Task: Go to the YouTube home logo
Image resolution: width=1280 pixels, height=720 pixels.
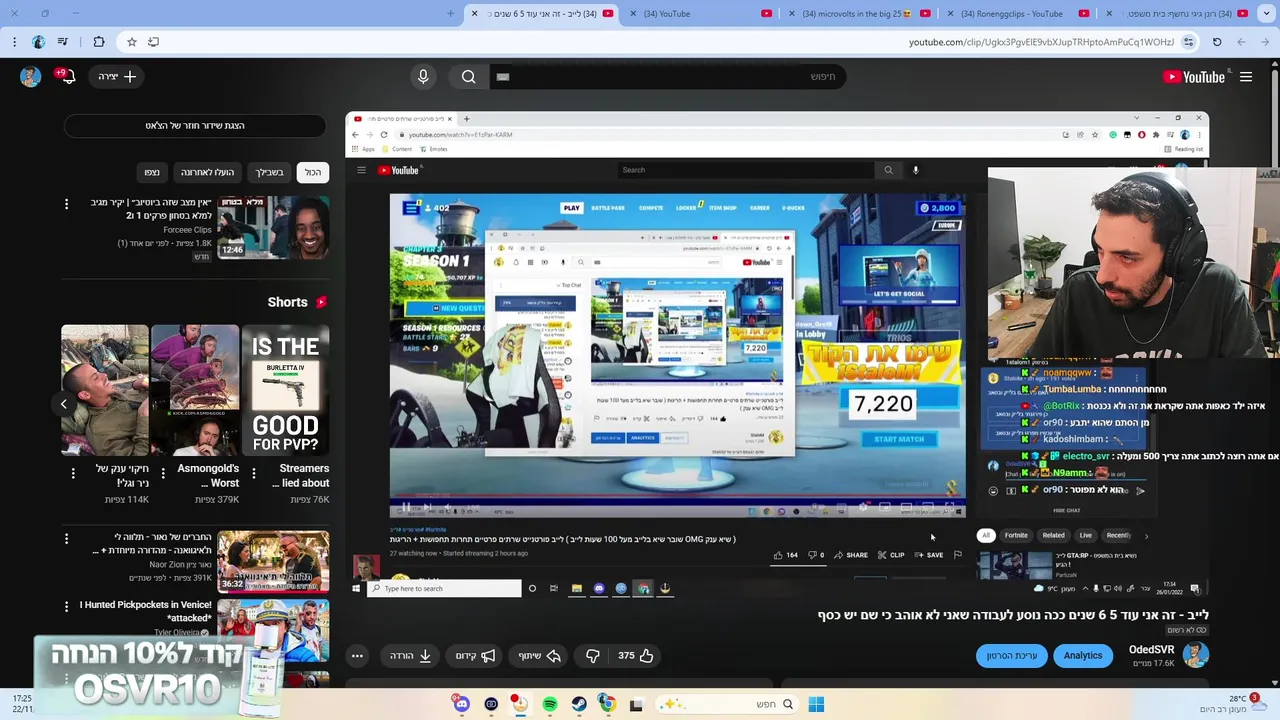Action: (x=1194, y=77)
